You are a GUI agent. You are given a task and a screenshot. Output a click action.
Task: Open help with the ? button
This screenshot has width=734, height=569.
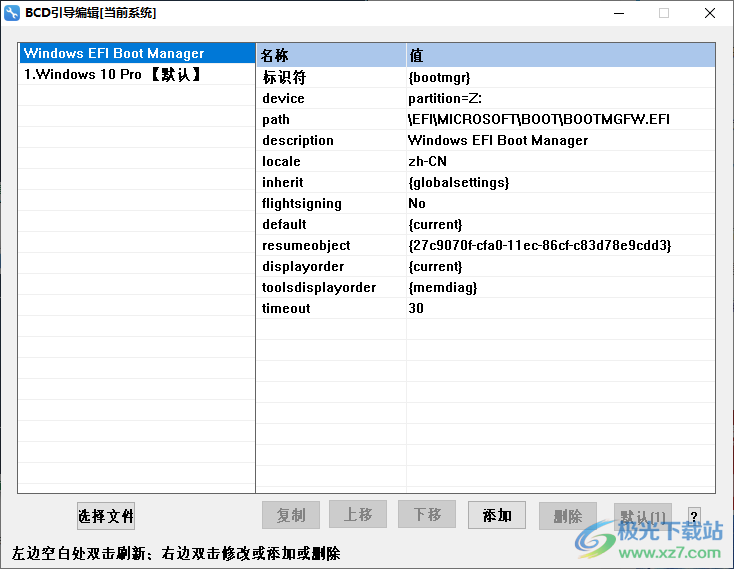(x=694, y=517)
